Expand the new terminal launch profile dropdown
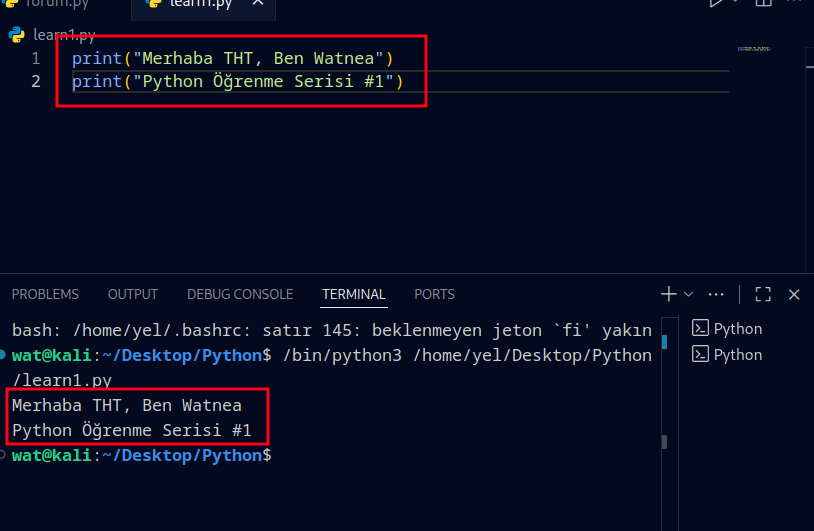Image resolution: width=814 pixels, height=531 pixels. coord(689,294)
